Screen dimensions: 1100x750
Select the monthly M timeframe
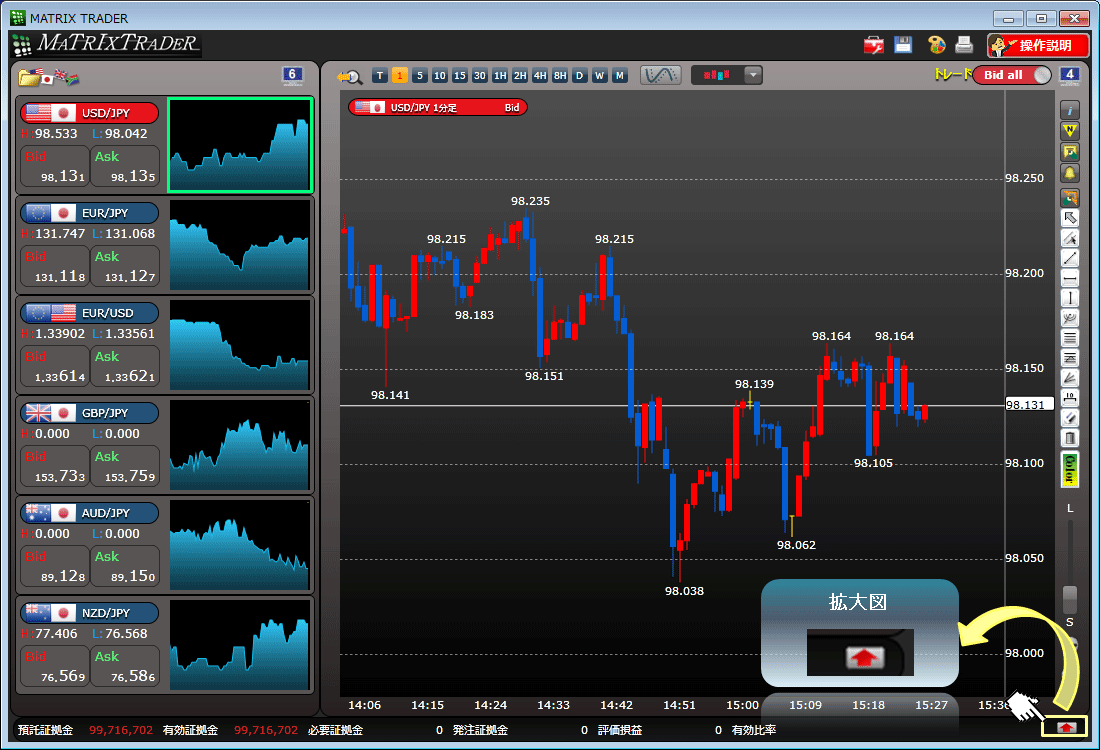pos(619,76)
